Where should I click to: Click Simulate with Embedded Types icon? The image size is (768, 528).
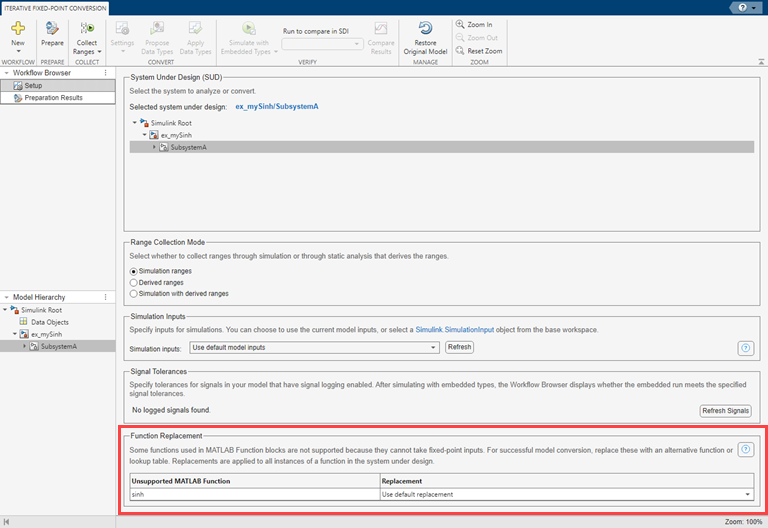point(249,28)
